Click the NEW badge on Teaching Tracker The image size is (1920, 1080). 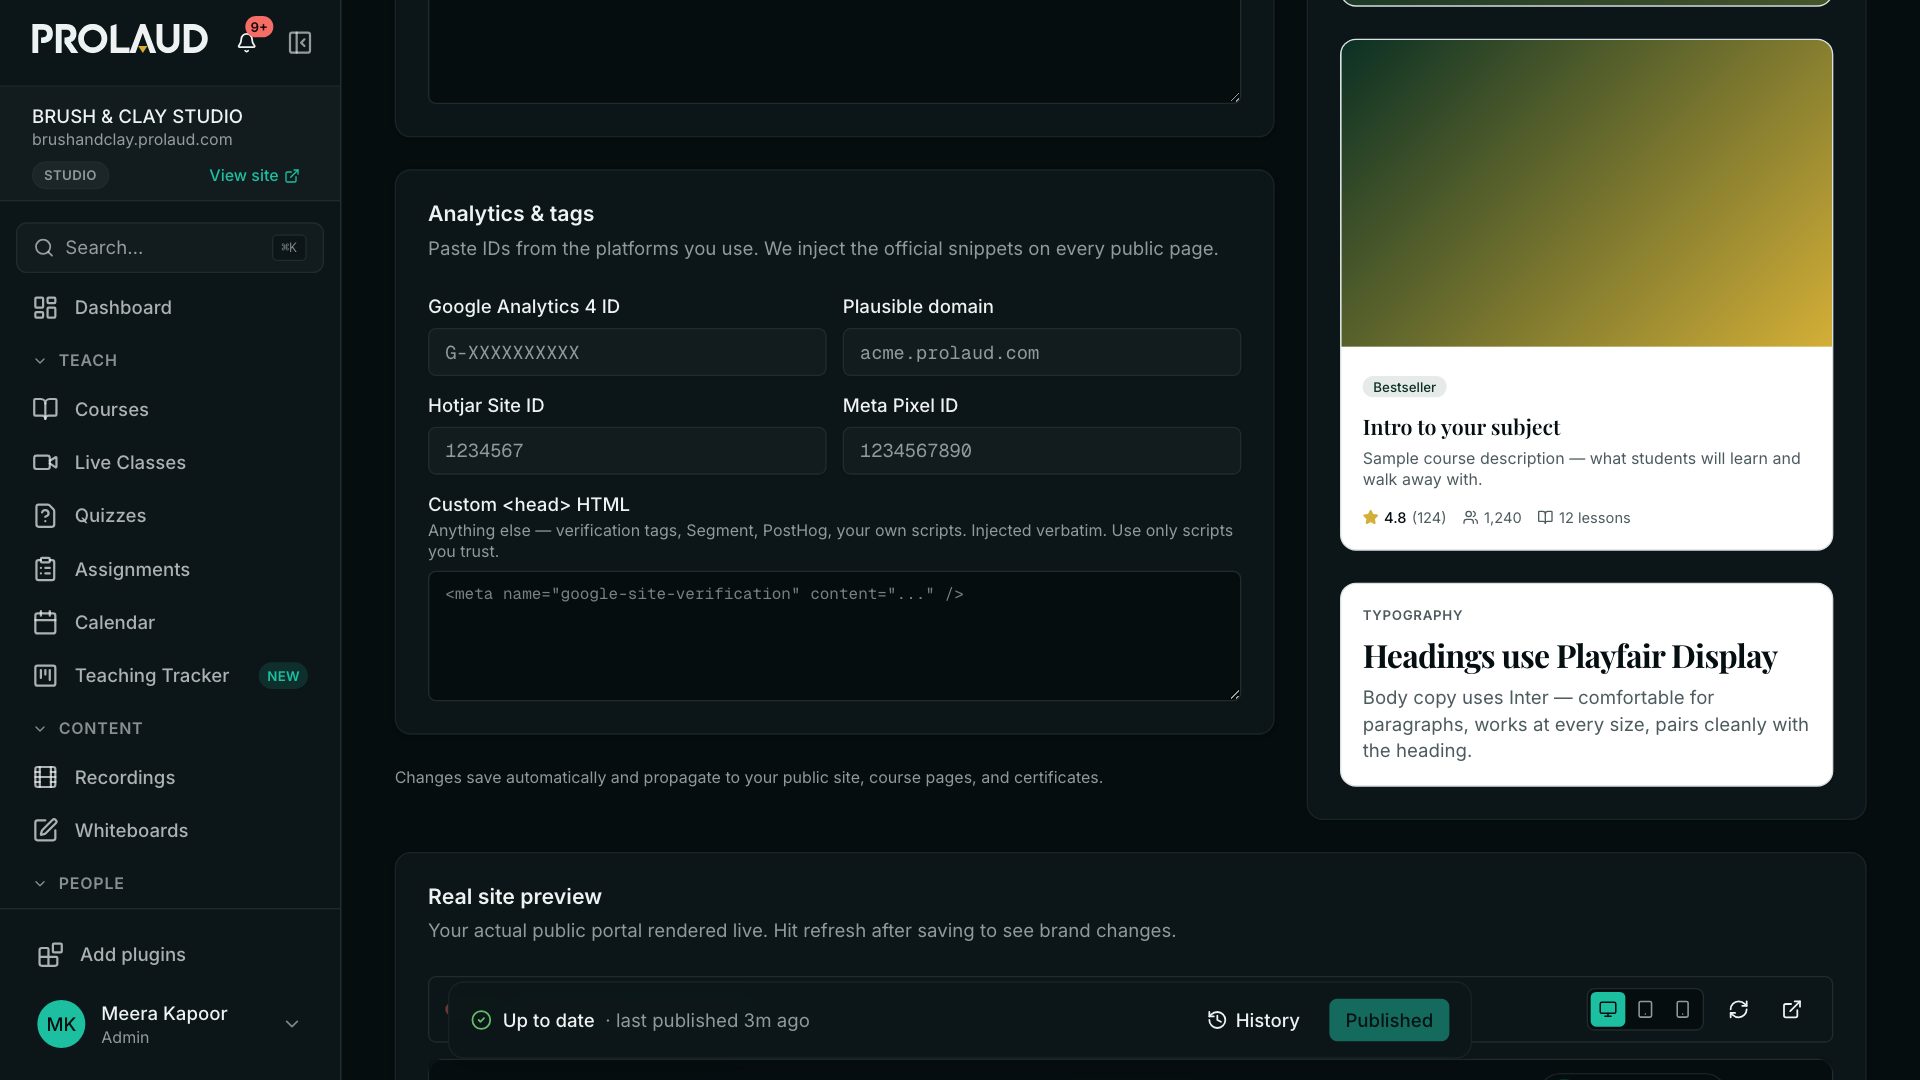[283, 676]
